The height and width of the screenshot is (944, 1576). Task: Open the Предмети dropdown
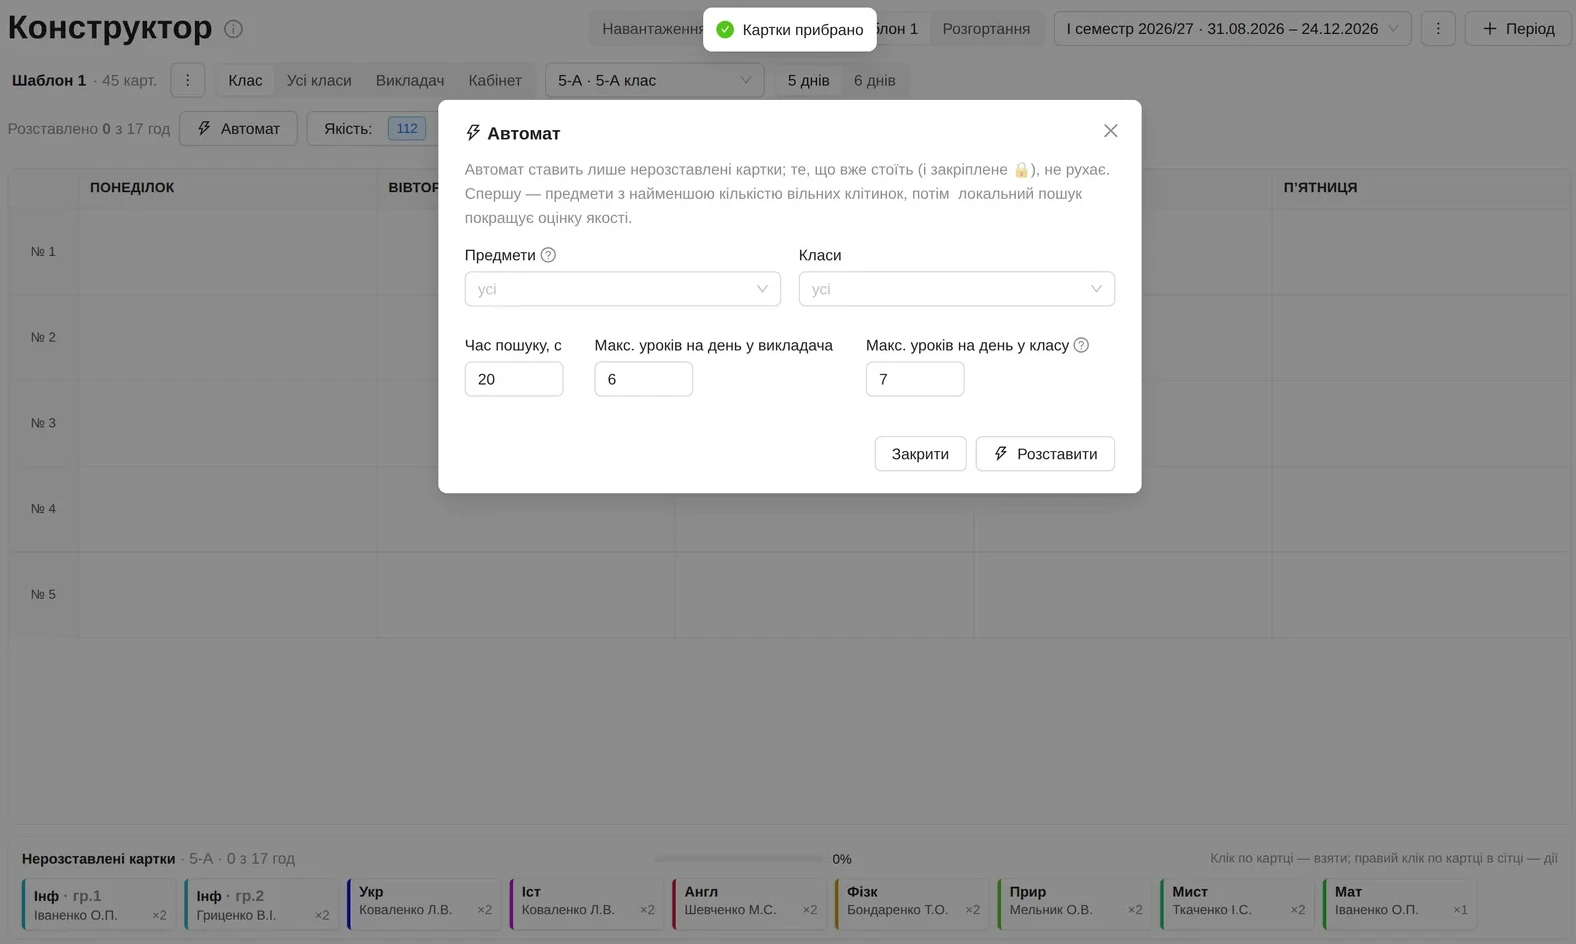pyautogui.click(x=622, y=289)
